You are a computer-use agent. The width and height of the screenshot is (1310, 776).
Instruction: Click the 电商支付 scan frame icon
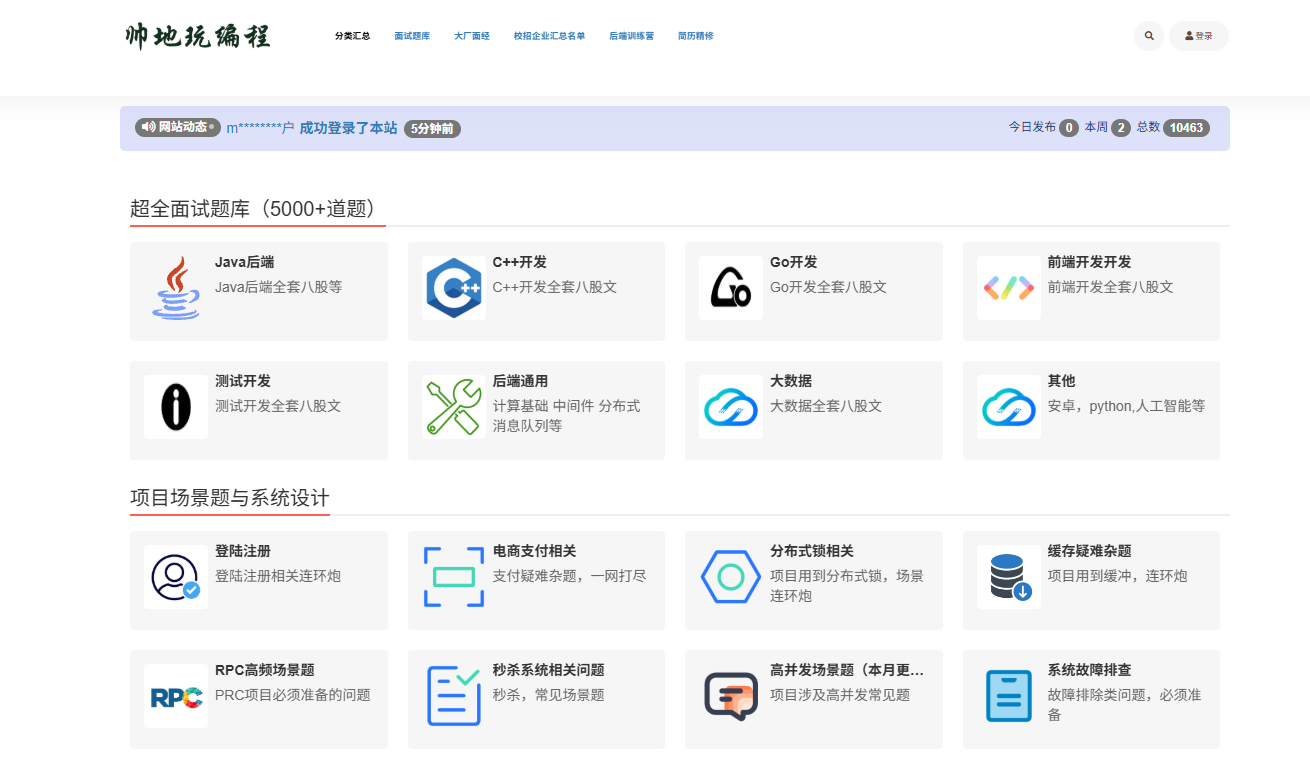[x=454, y=577]
